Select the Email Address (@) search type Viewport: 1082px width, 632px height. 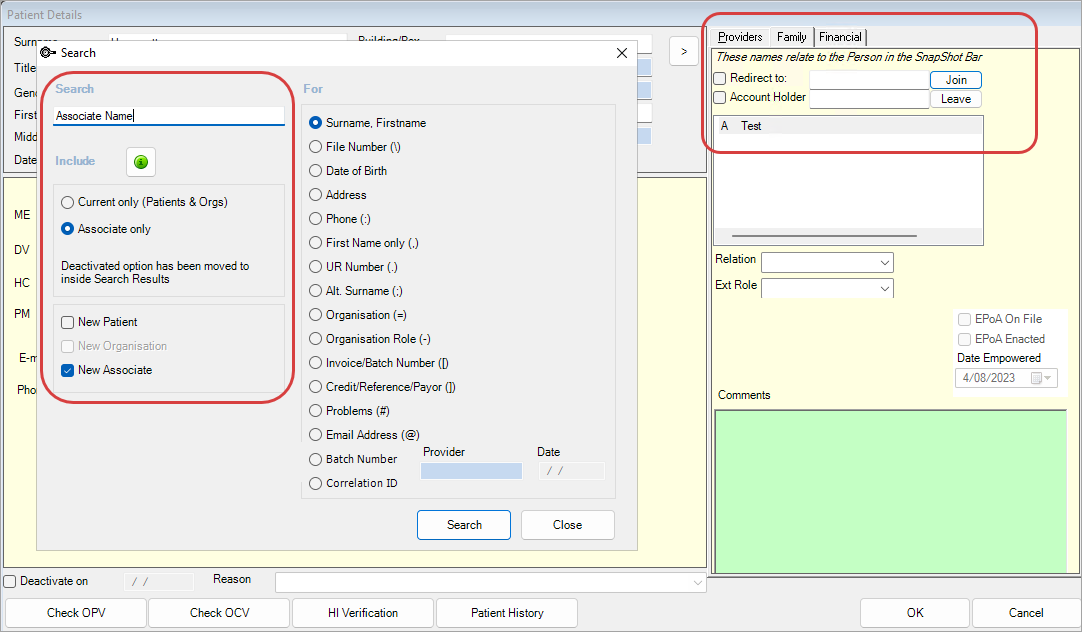coord(316,435)
